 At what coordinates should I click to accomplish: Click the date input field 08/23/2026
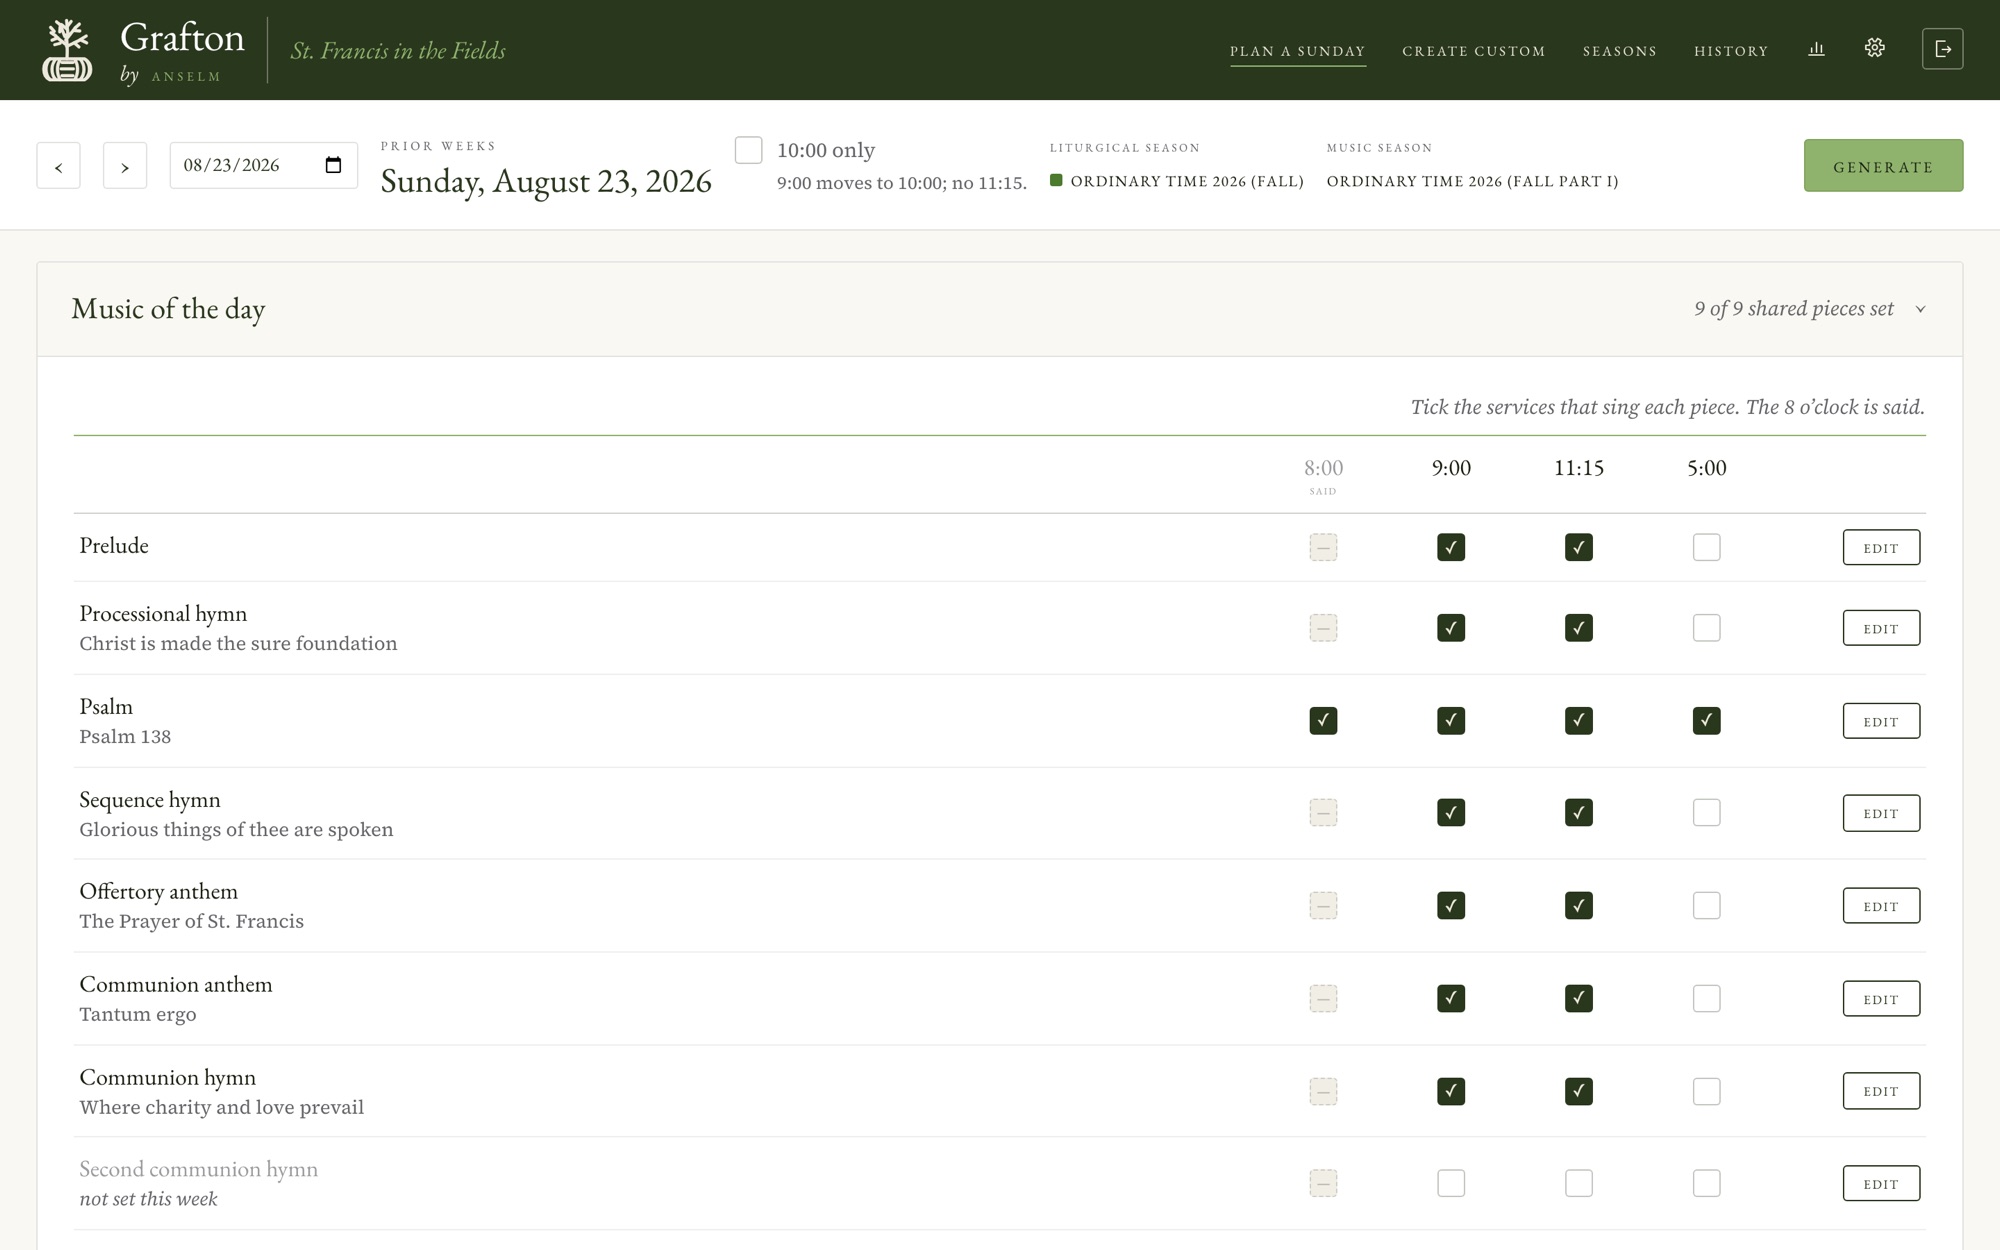[x=263, y=165]
